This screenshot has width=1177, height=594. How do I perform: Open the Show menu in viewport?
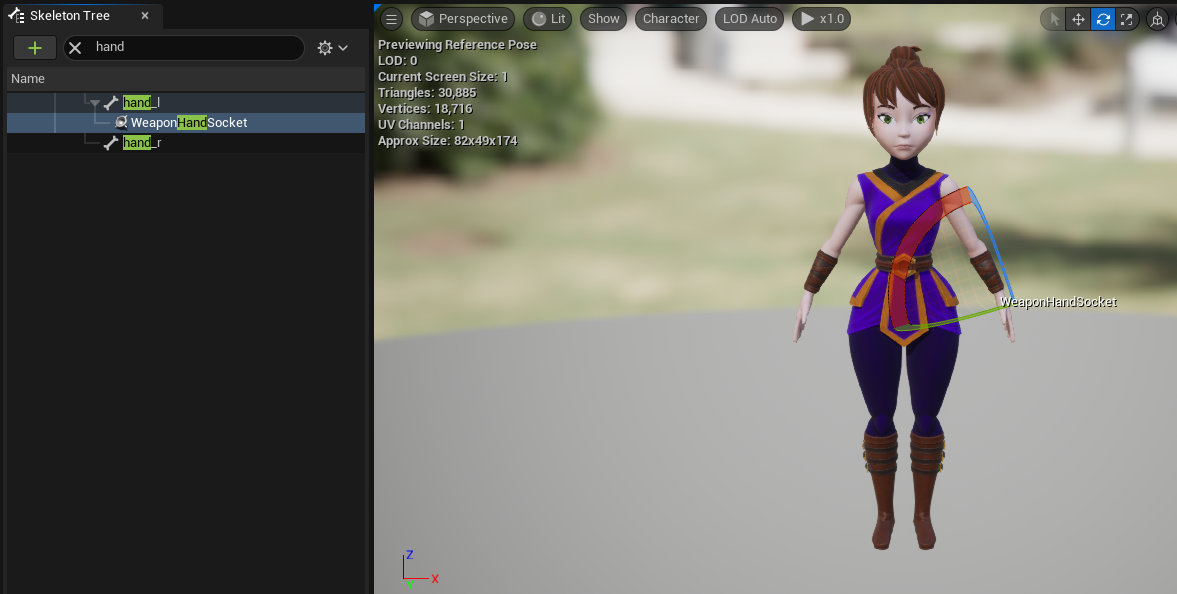(604, 19)
